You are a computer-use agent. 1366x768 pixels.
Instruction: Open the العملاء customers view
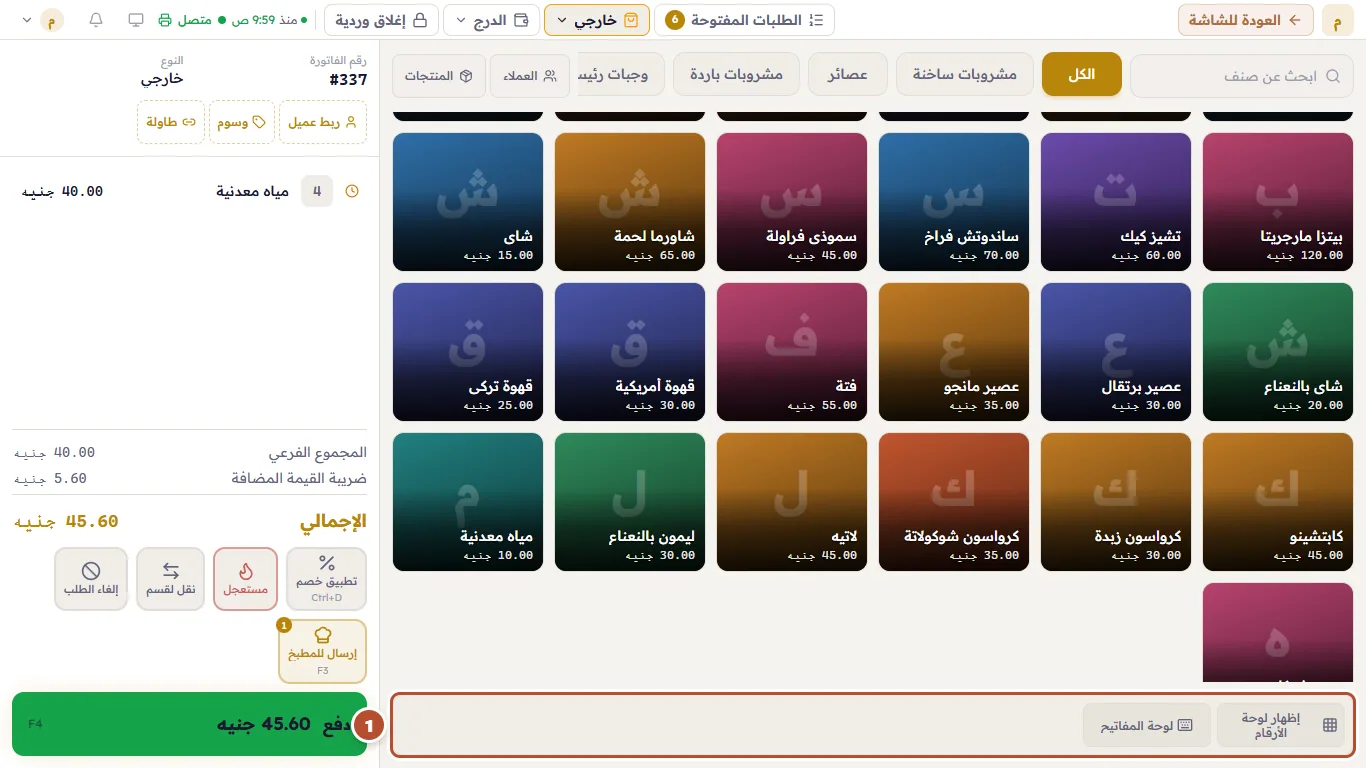[530, 76]
